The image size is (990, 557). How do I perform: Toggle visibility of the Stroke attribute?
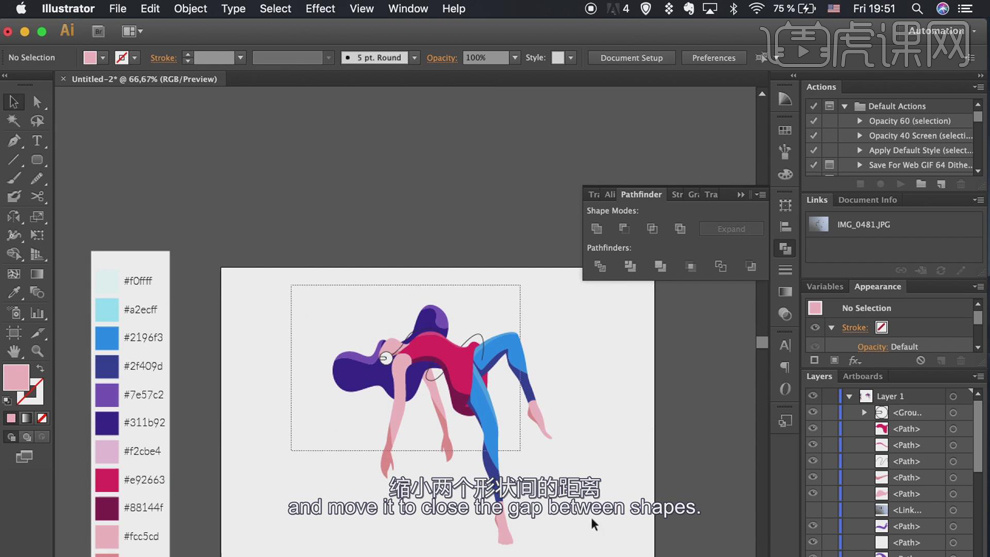point(815,327)
